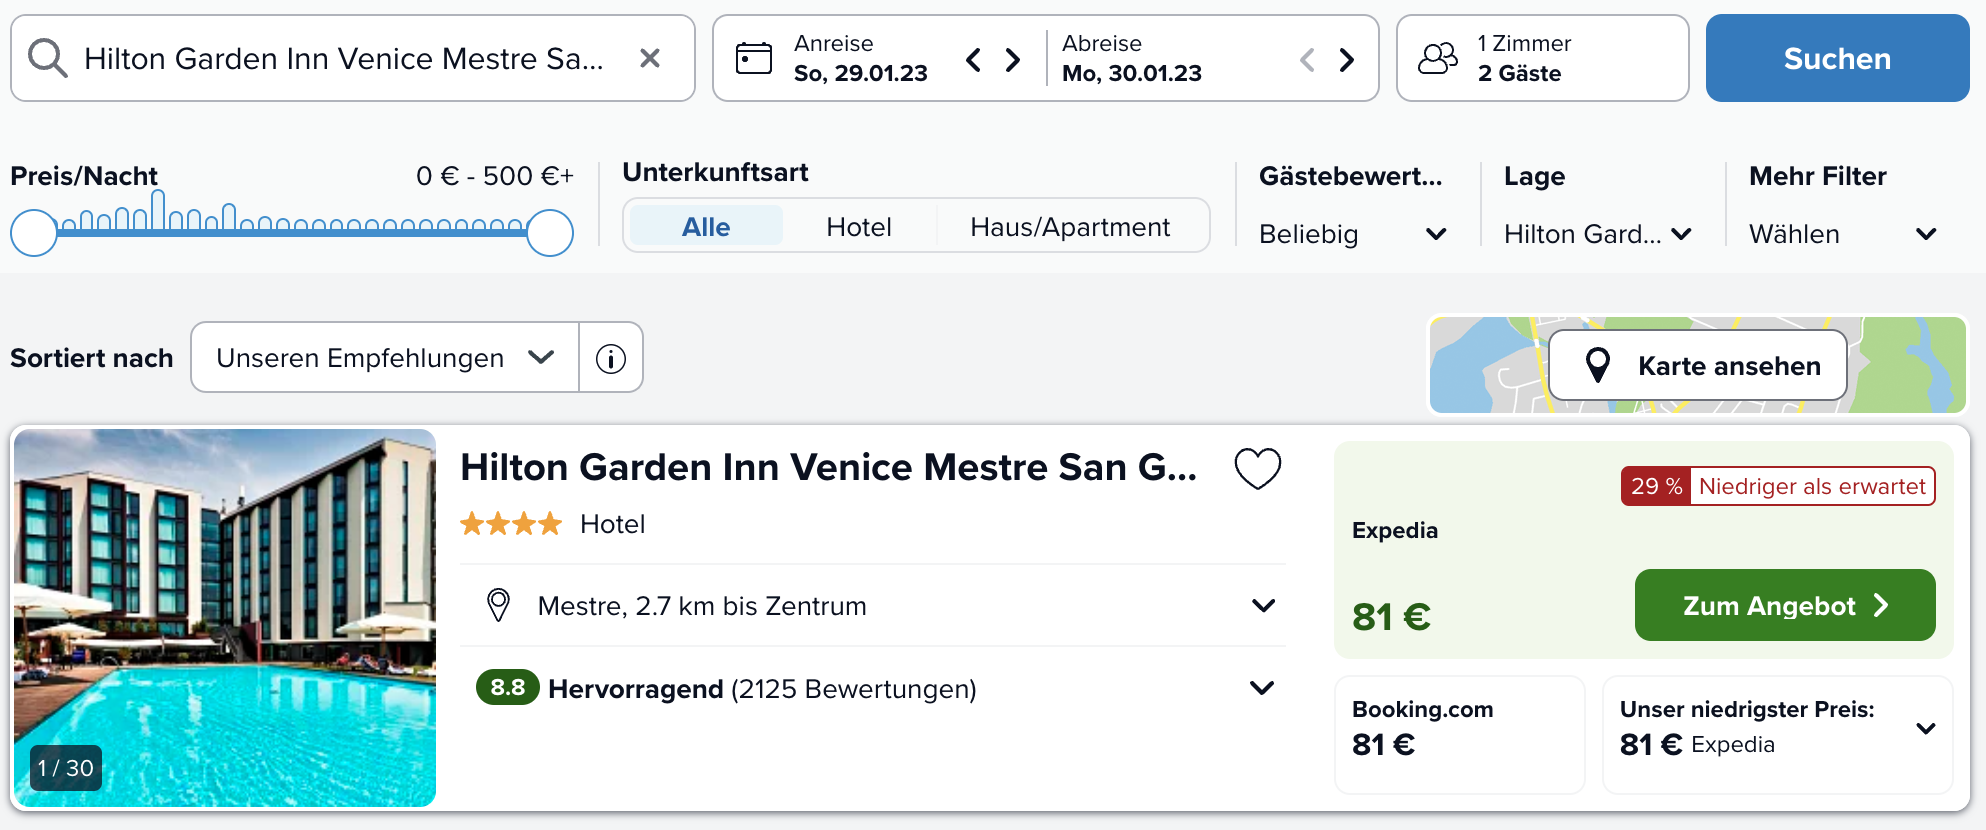Expand the Unser niedrigster Preis box
The width and height of the screenshot is (1986, 830).
click(1777, 735)
